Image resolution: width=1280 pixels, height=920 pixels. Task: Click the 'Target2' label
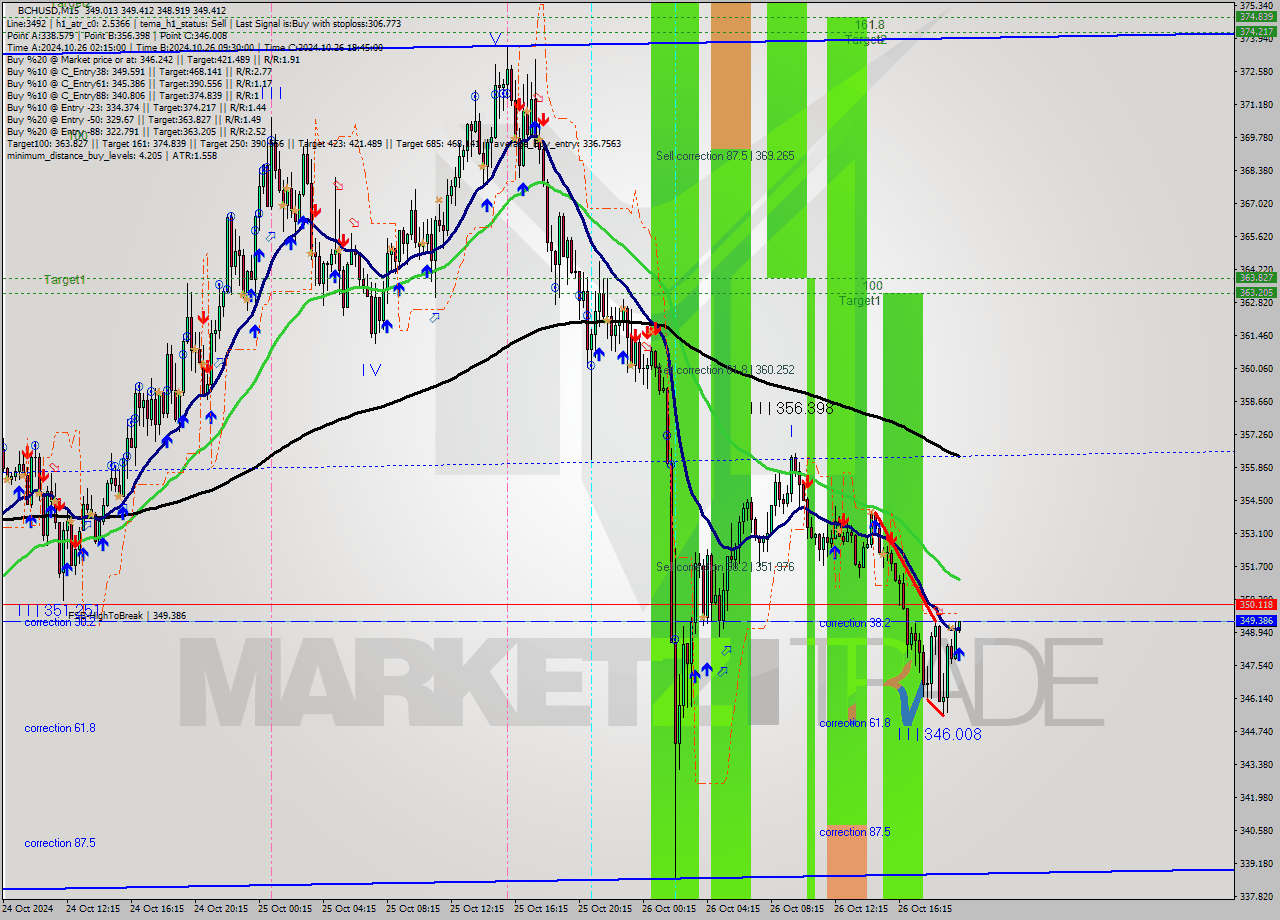point(865,40)
